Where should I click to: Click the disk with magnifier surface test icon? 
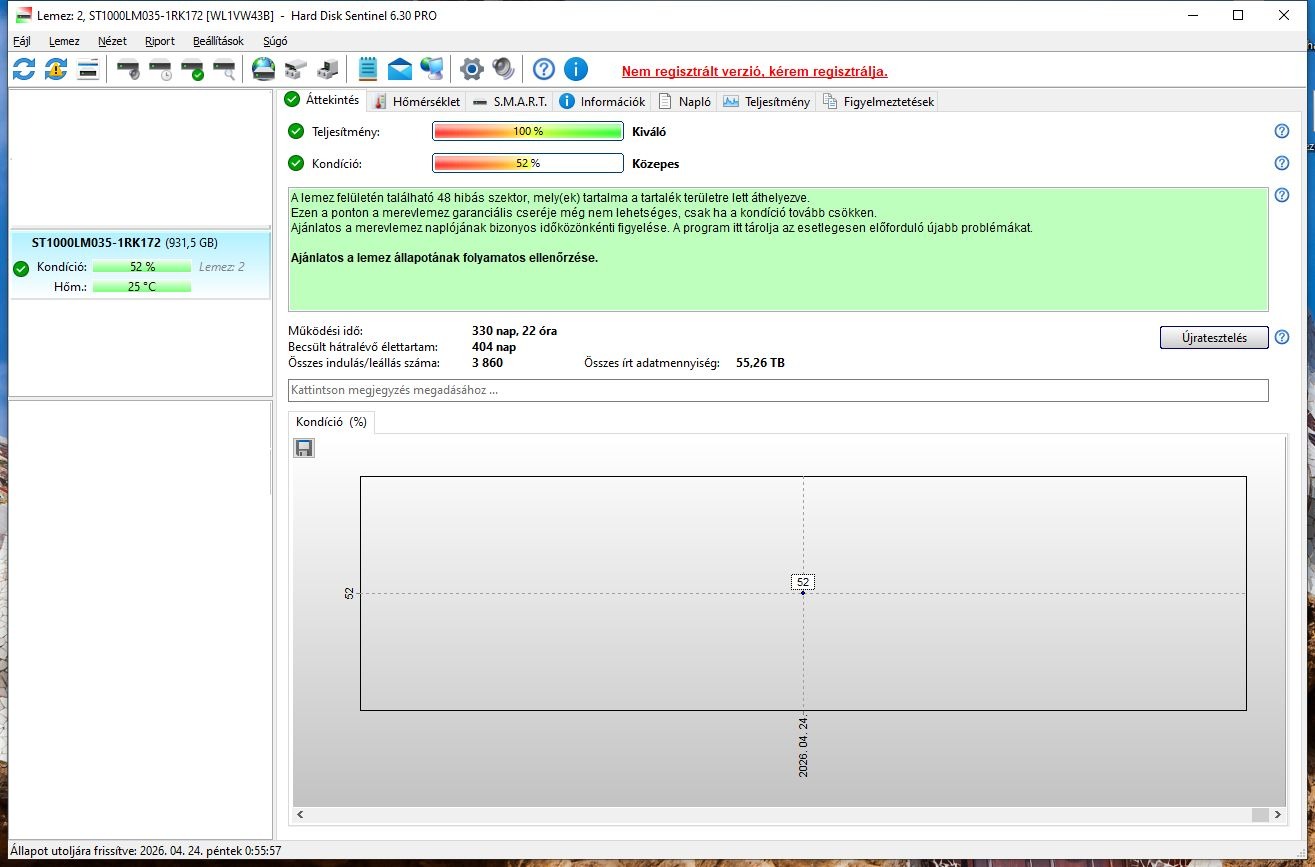pyautogui.click(x=224, y=69)
